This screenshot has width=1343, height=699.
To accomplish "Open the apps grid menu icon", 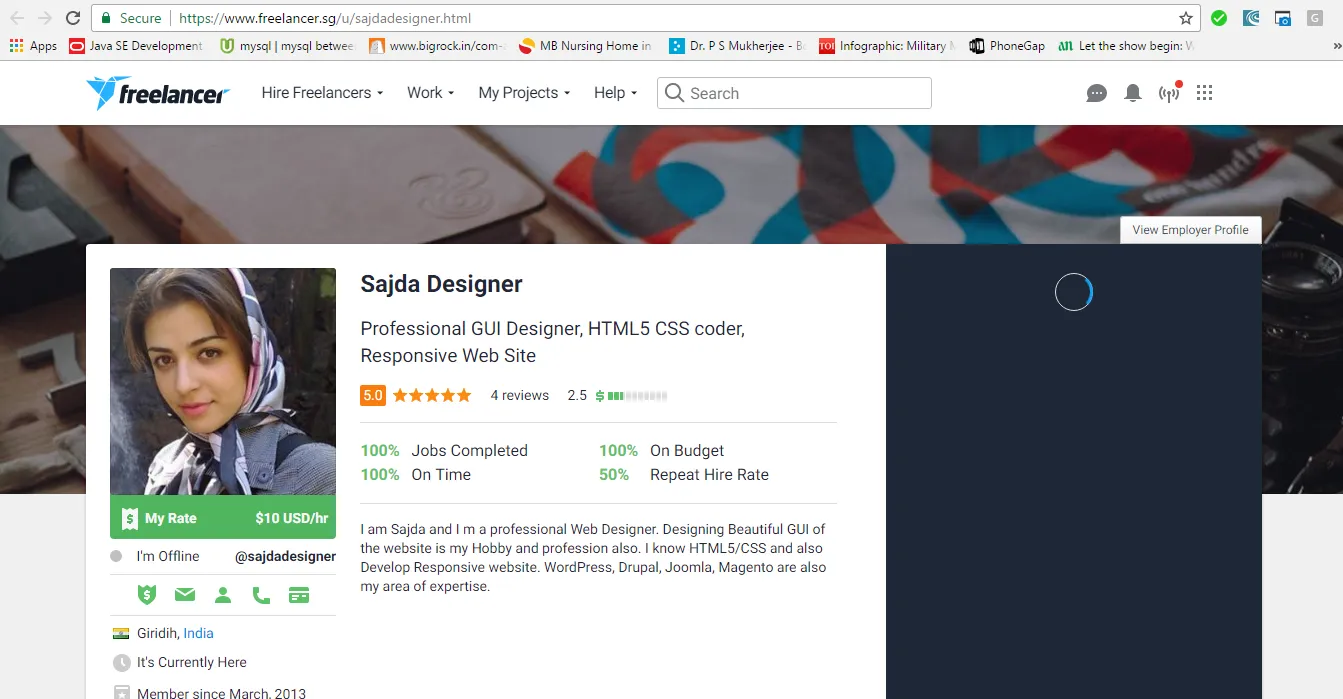I will tap(1204, 92).
